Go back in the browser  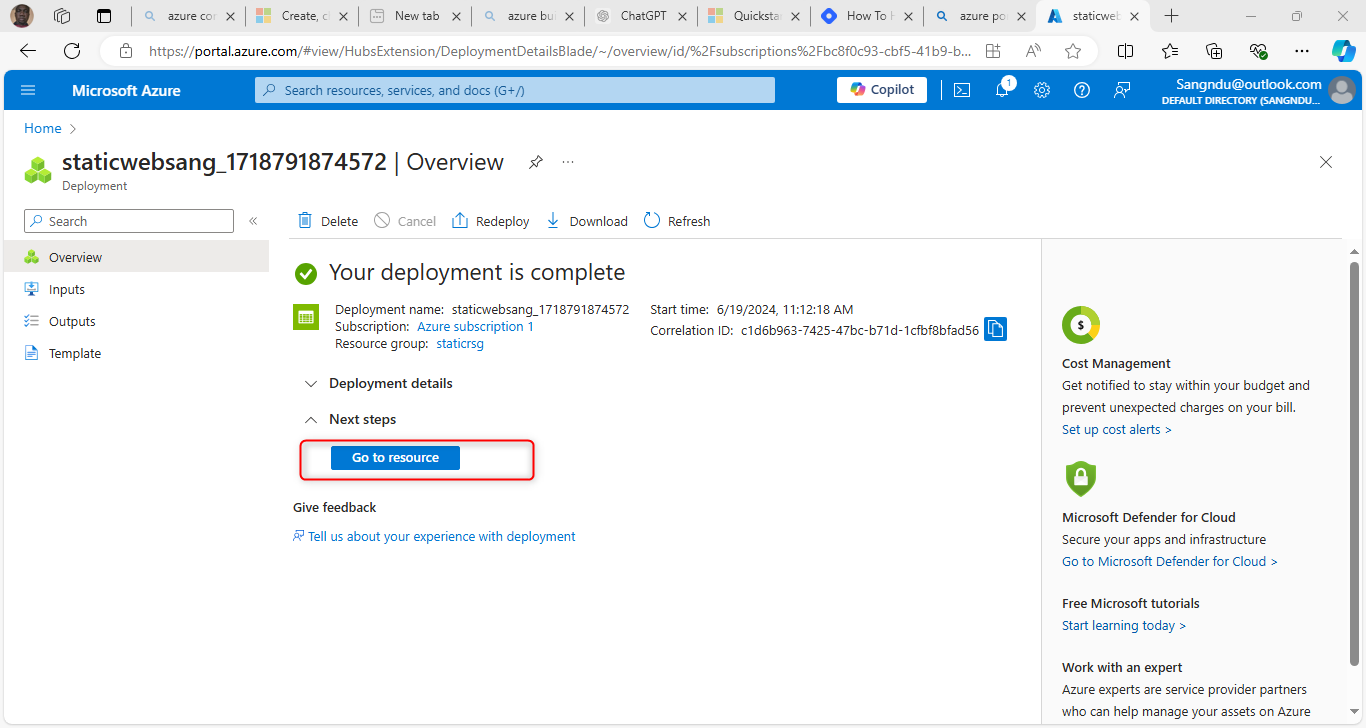pos(28,51)
